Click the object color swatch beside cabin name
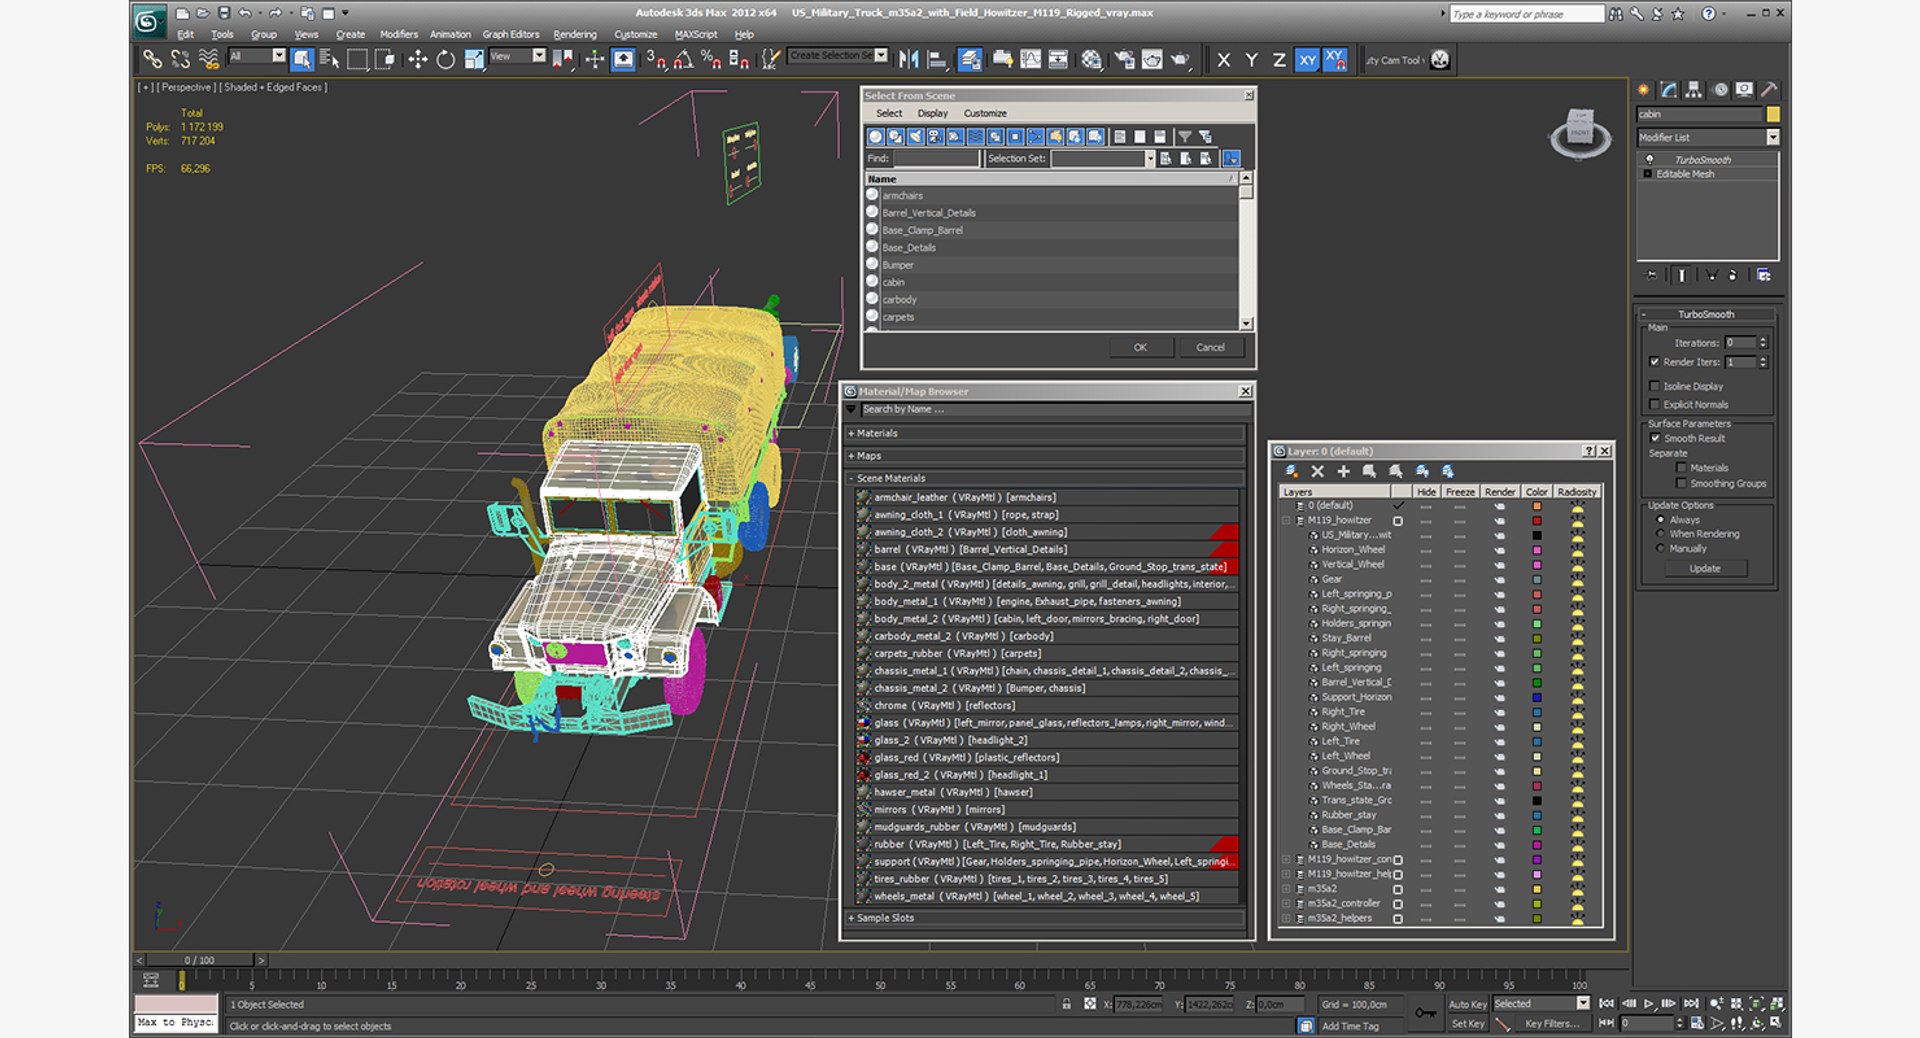 1773,114
